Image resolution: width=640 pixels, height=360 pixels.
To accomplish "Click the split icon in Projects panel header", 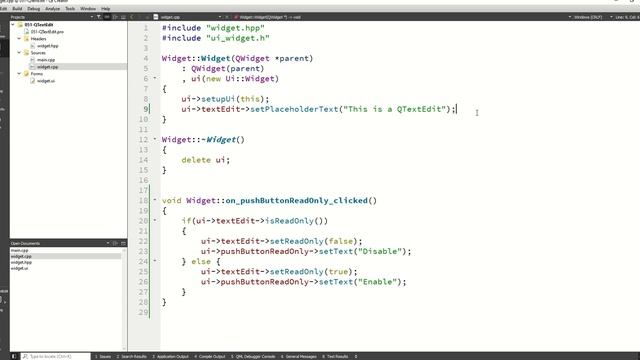I will [x=115, y=17].
